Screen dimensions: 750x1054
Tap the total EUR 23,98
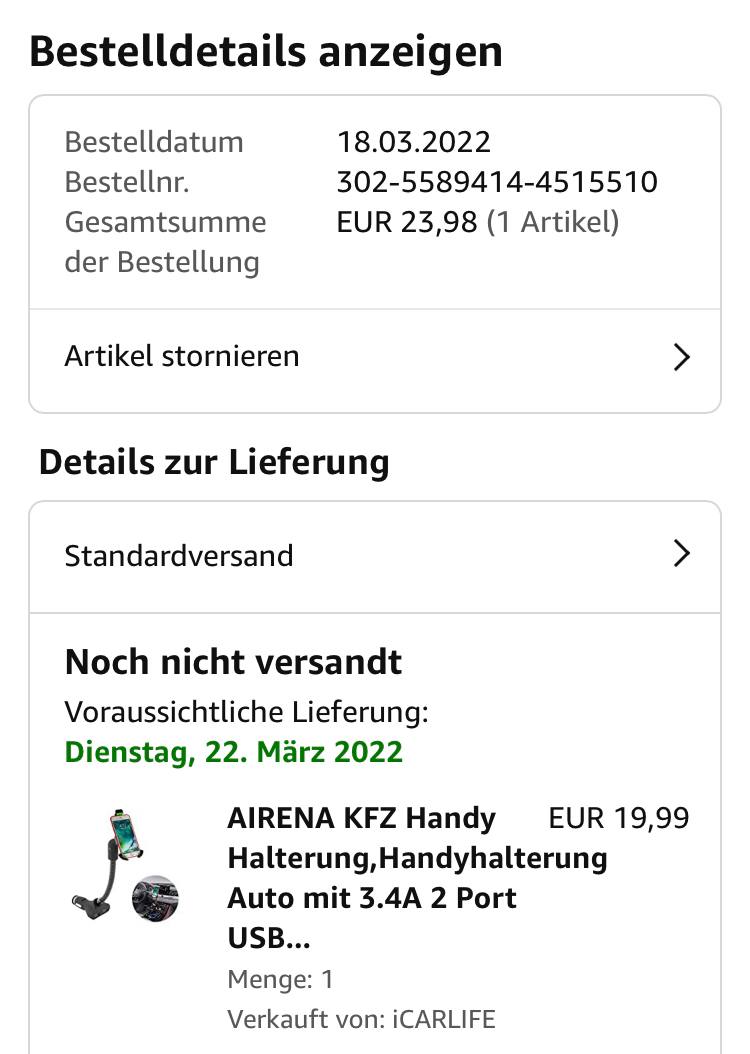coord(407,222)
